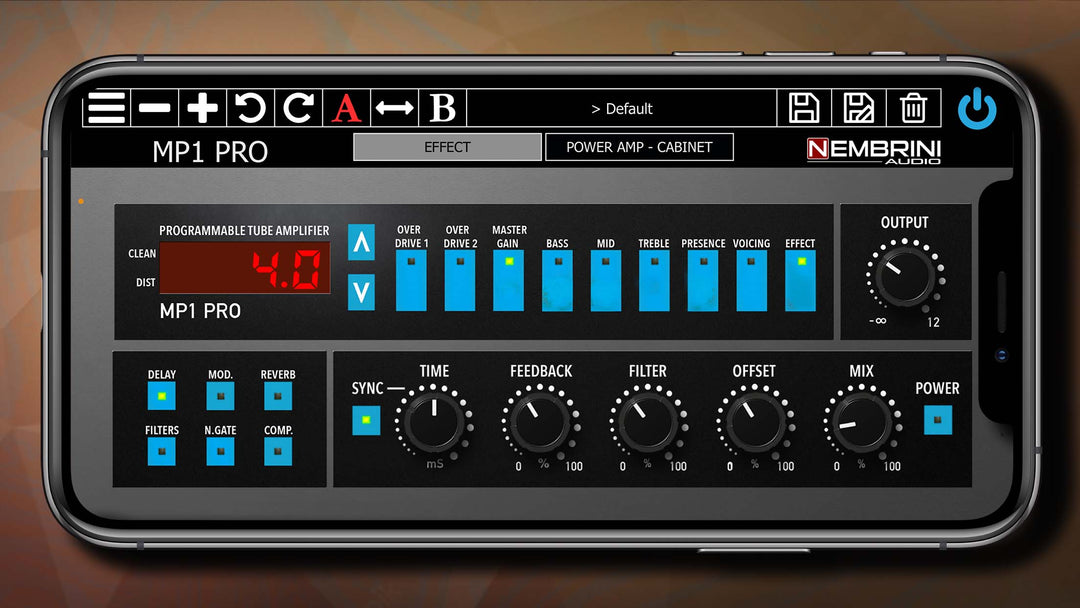Switch to POWER AMP - CABINET tab
The image size is (1080, 608).
pos(639,147)
